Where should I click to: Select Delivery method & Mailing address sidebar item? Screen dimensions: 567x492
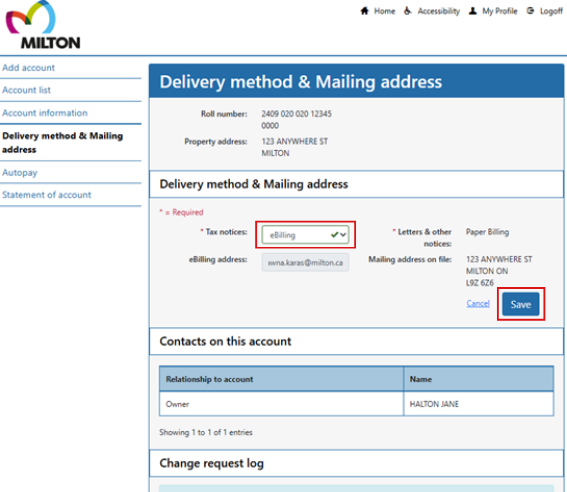click(63, 142)
